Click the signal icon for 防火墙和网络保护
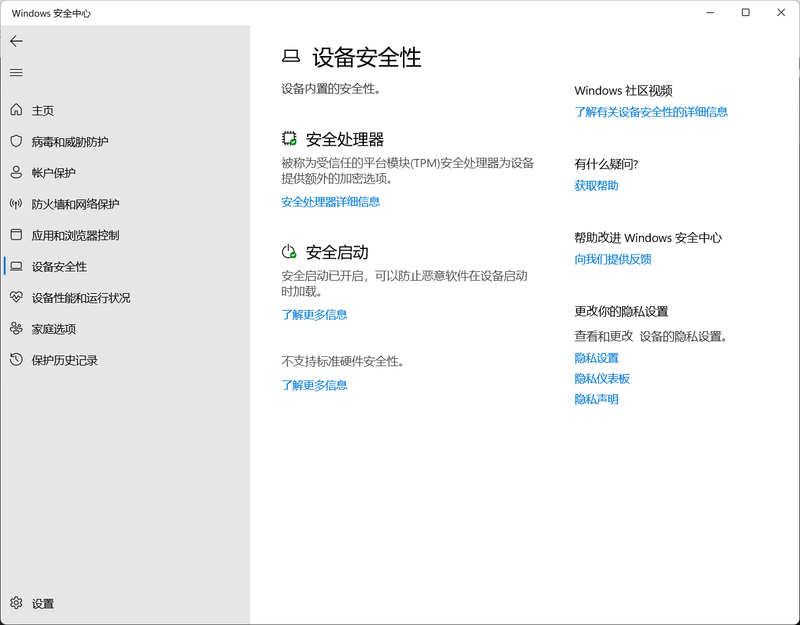The image size is (800, 625). click(x=16, y=204)
